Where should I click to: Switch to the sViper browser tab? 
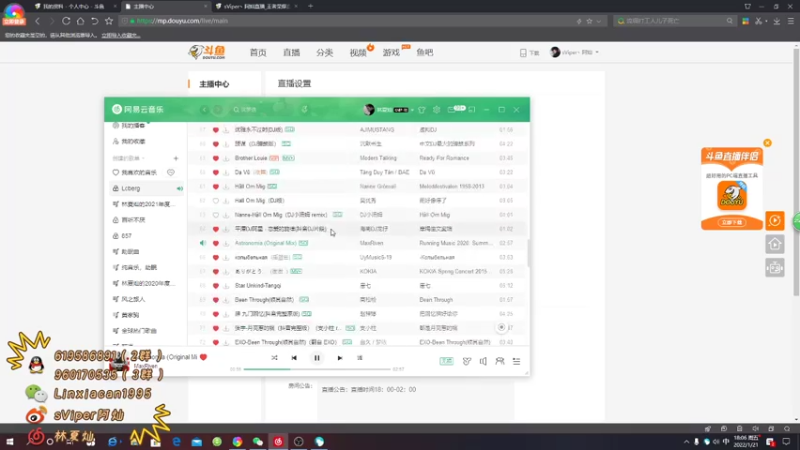pyautogui.click(x=258, y=7)
